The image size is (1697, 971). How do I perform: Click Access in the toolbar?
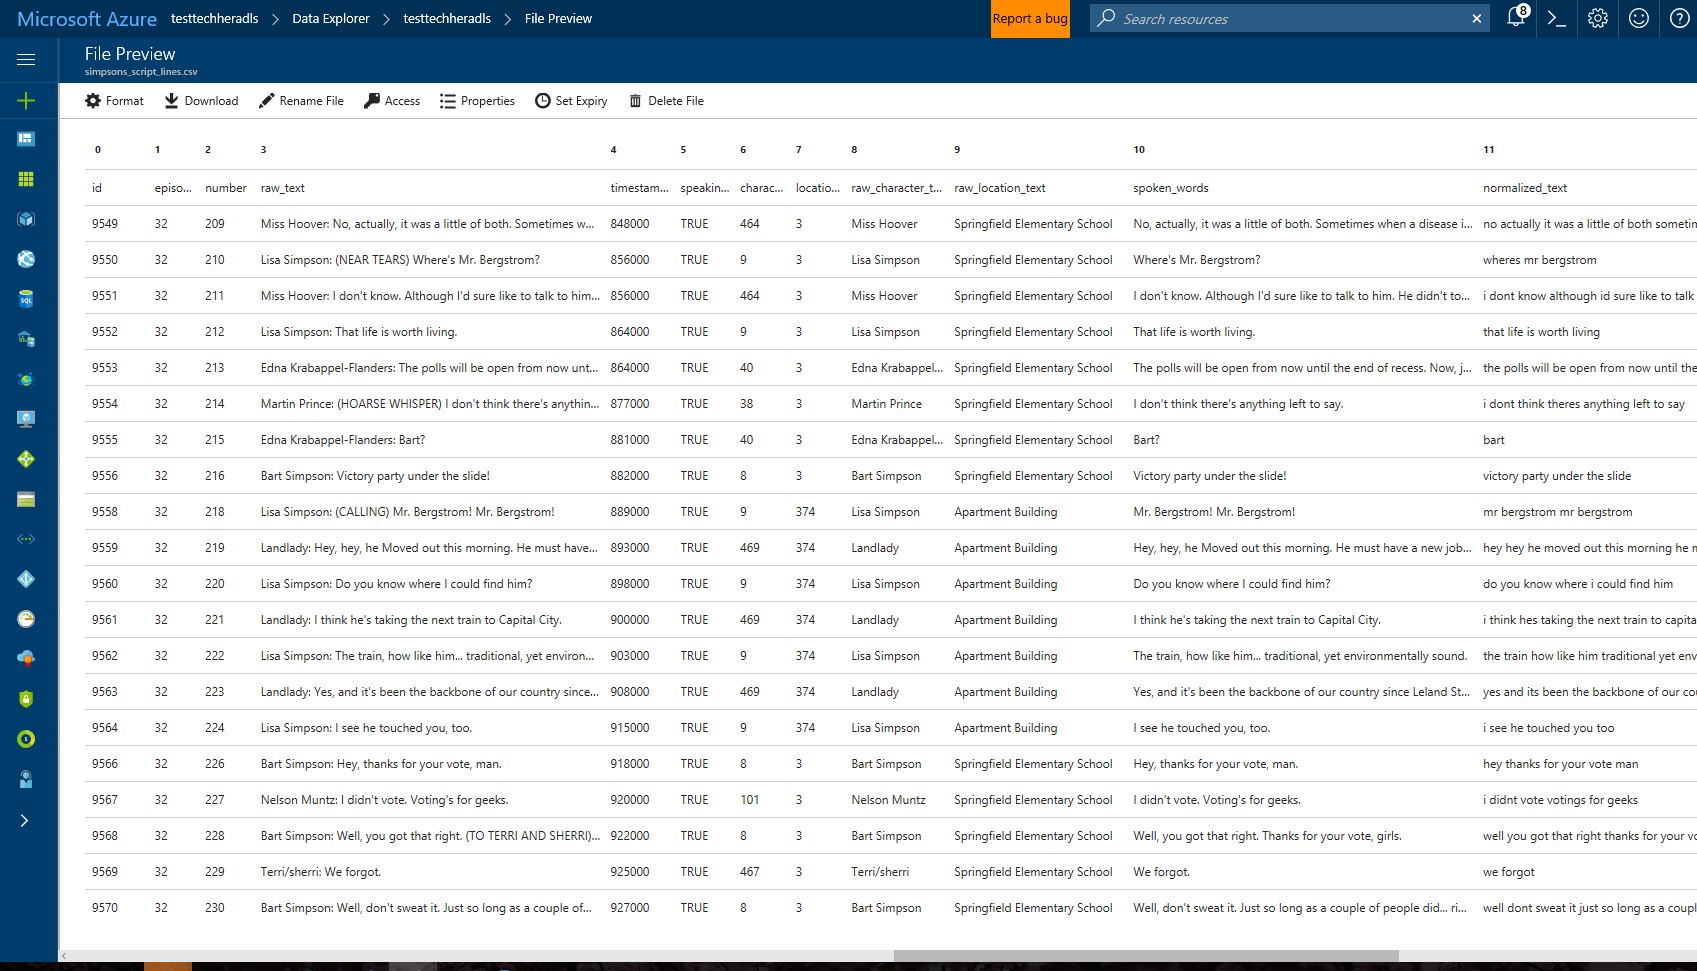point(392,100)
